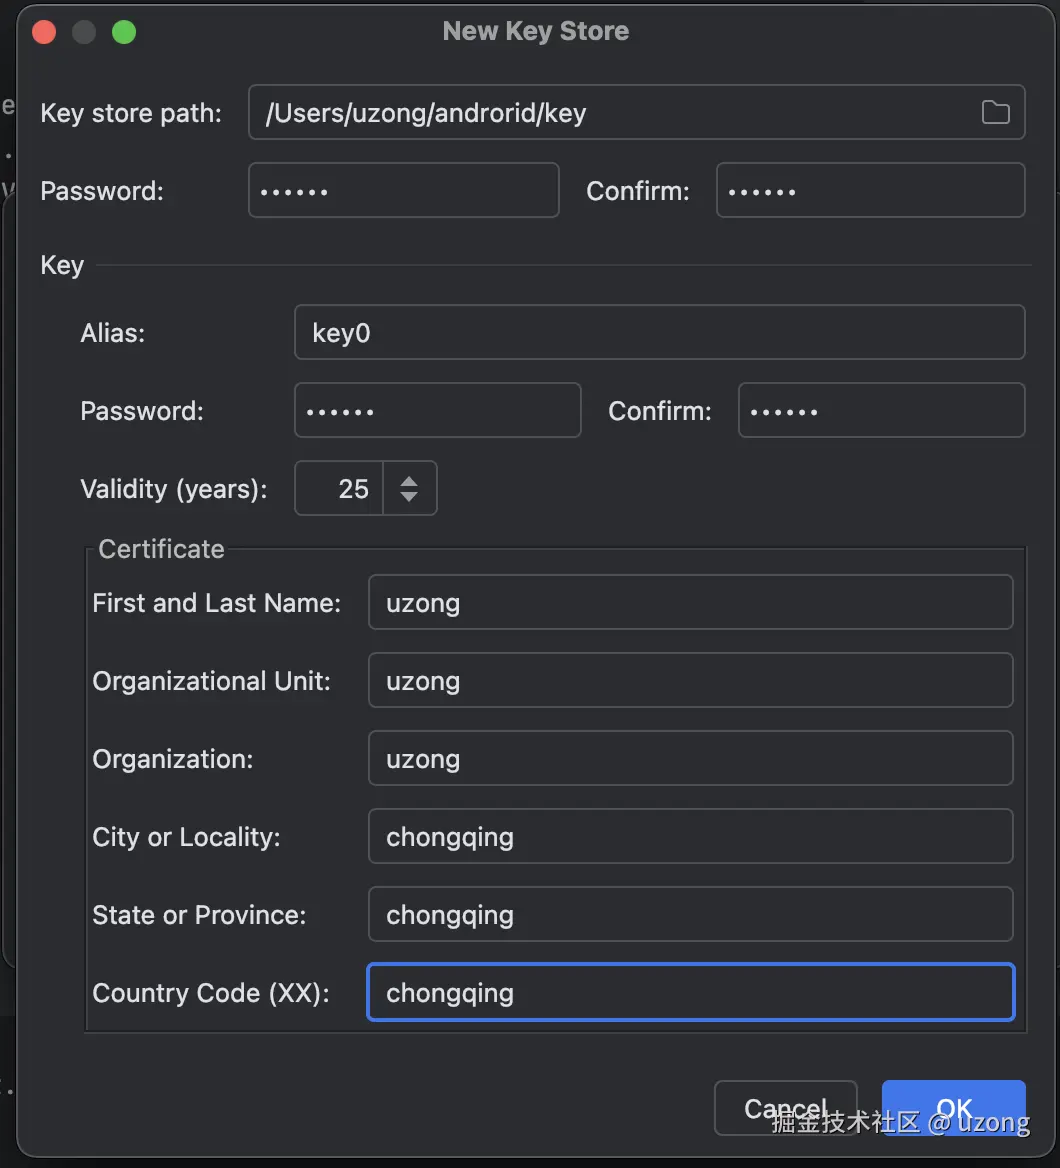The height and width of the screenshot is (1168, 1060).
Task: Decrease validity years with the down arrow
Action: (409, 497)
